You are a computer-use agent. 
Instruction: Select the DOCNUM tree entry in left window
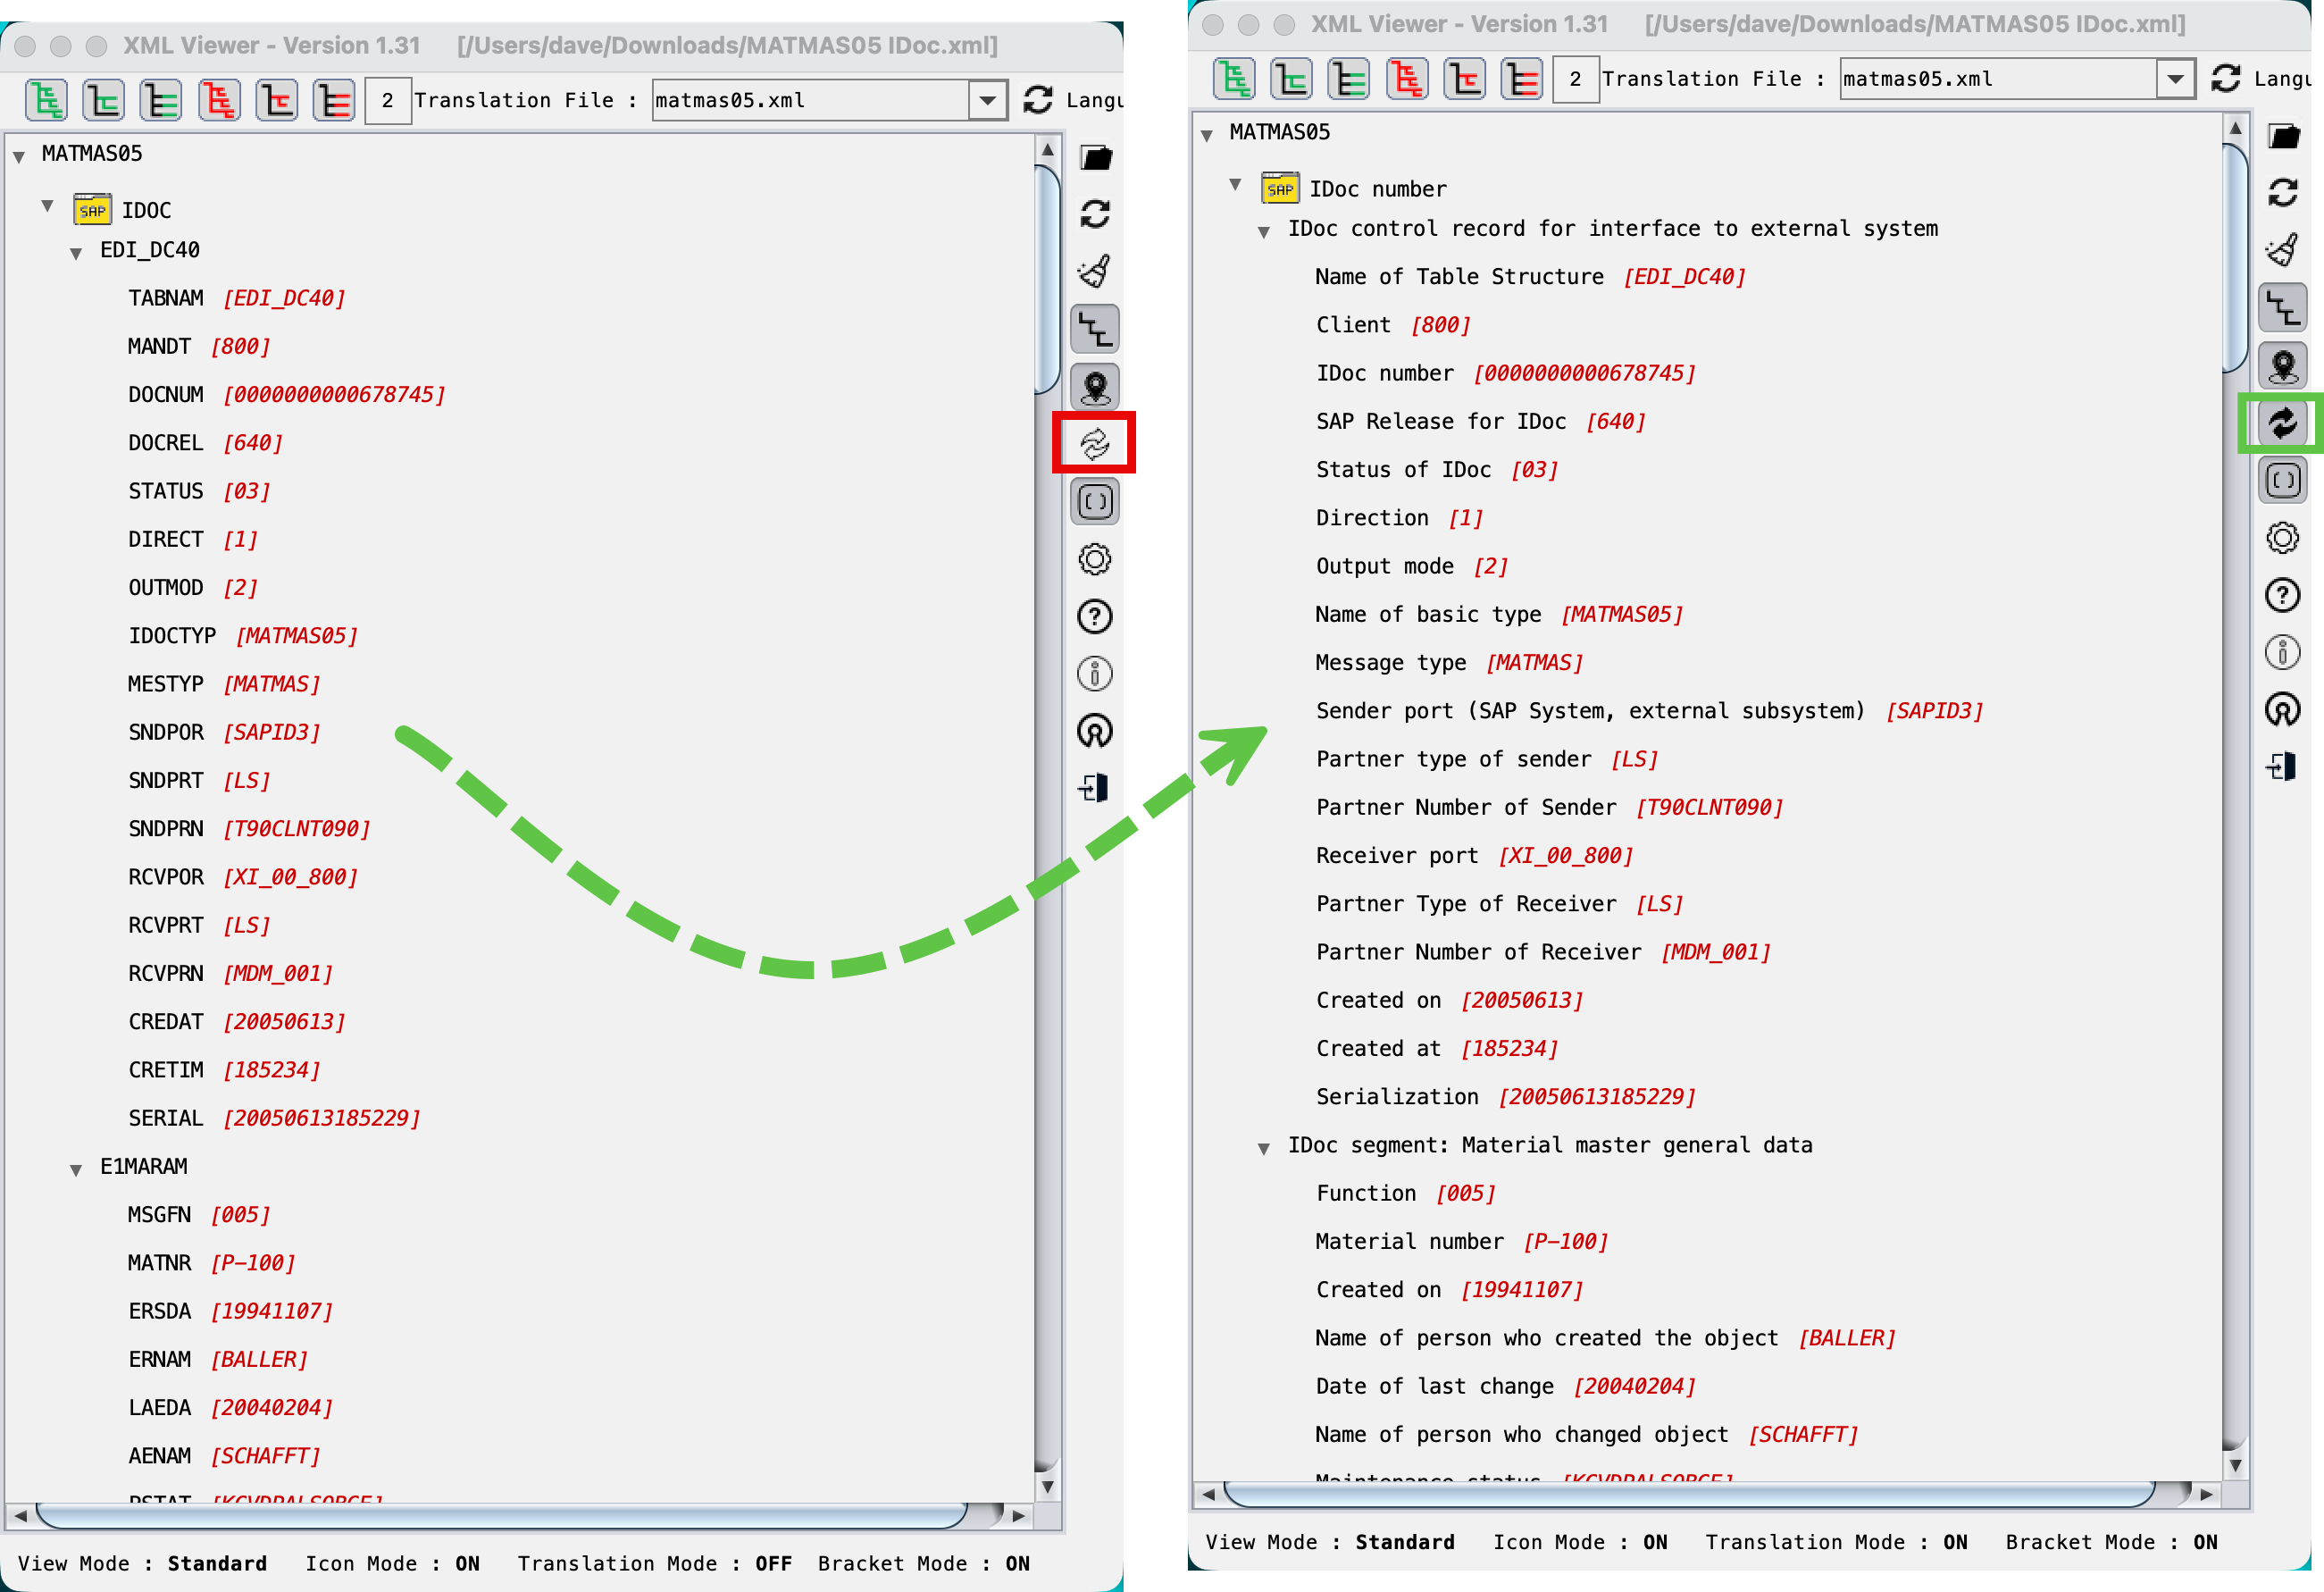166,395
